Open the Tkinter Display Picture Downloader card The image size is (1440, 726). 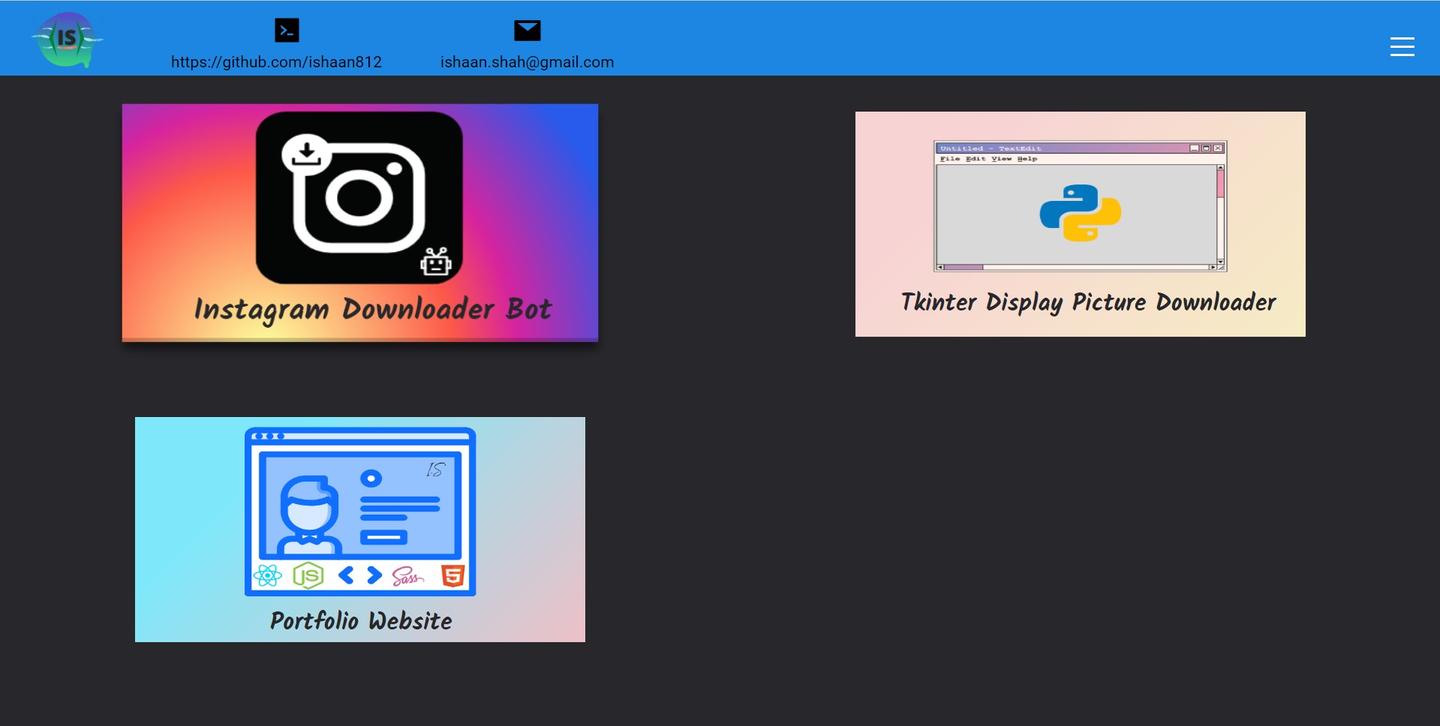pos(1080,224)
